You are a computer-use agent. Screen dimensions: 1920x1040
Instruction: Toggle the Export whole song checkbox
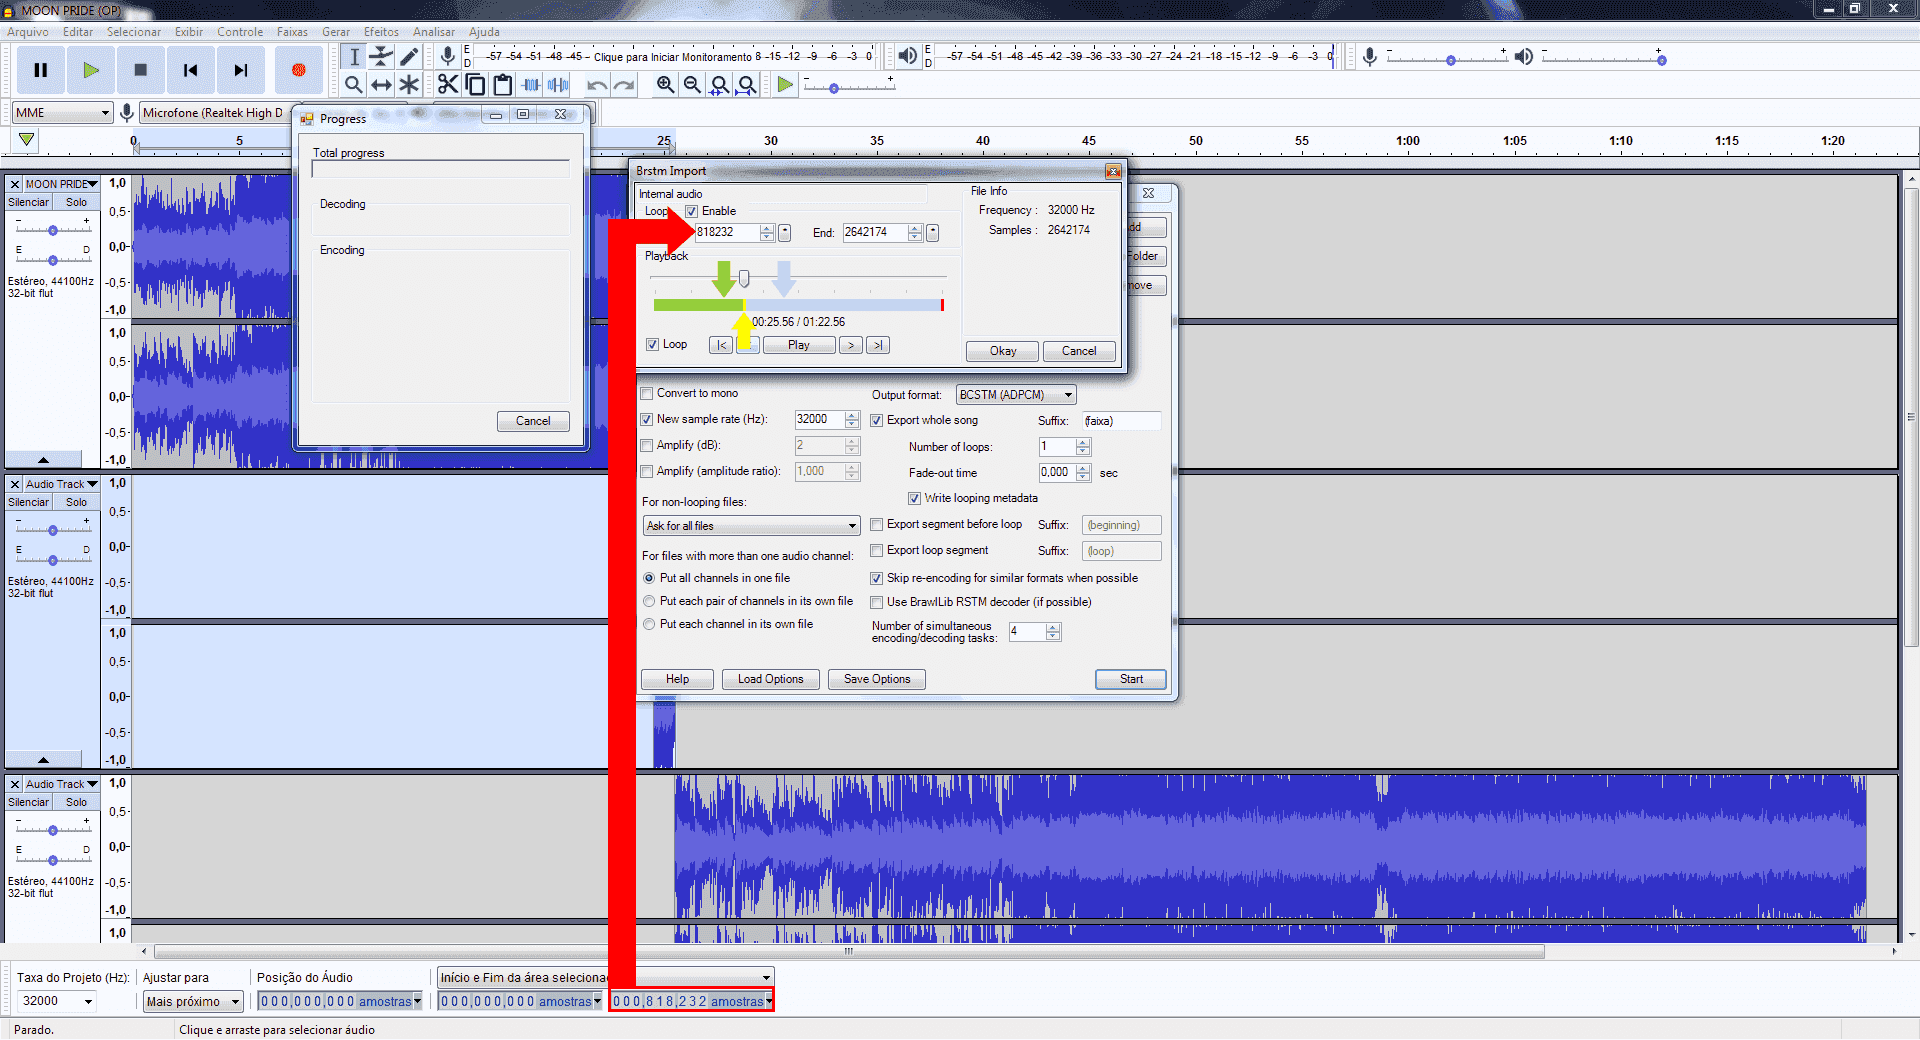(877, 420)
